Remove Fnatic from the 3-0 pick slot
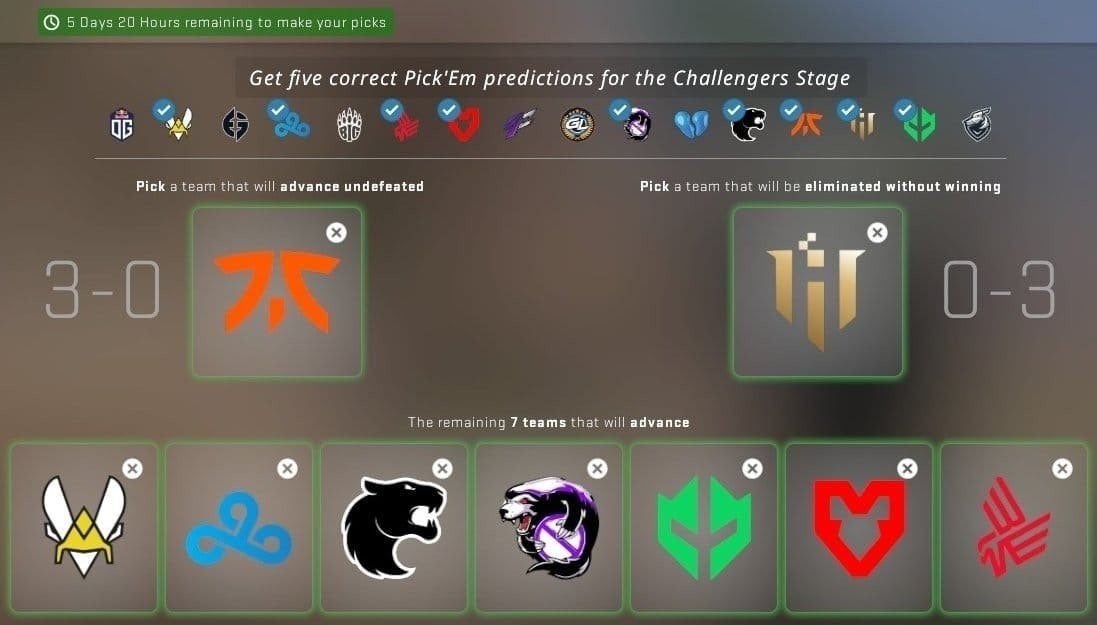 tap(337, 232)
